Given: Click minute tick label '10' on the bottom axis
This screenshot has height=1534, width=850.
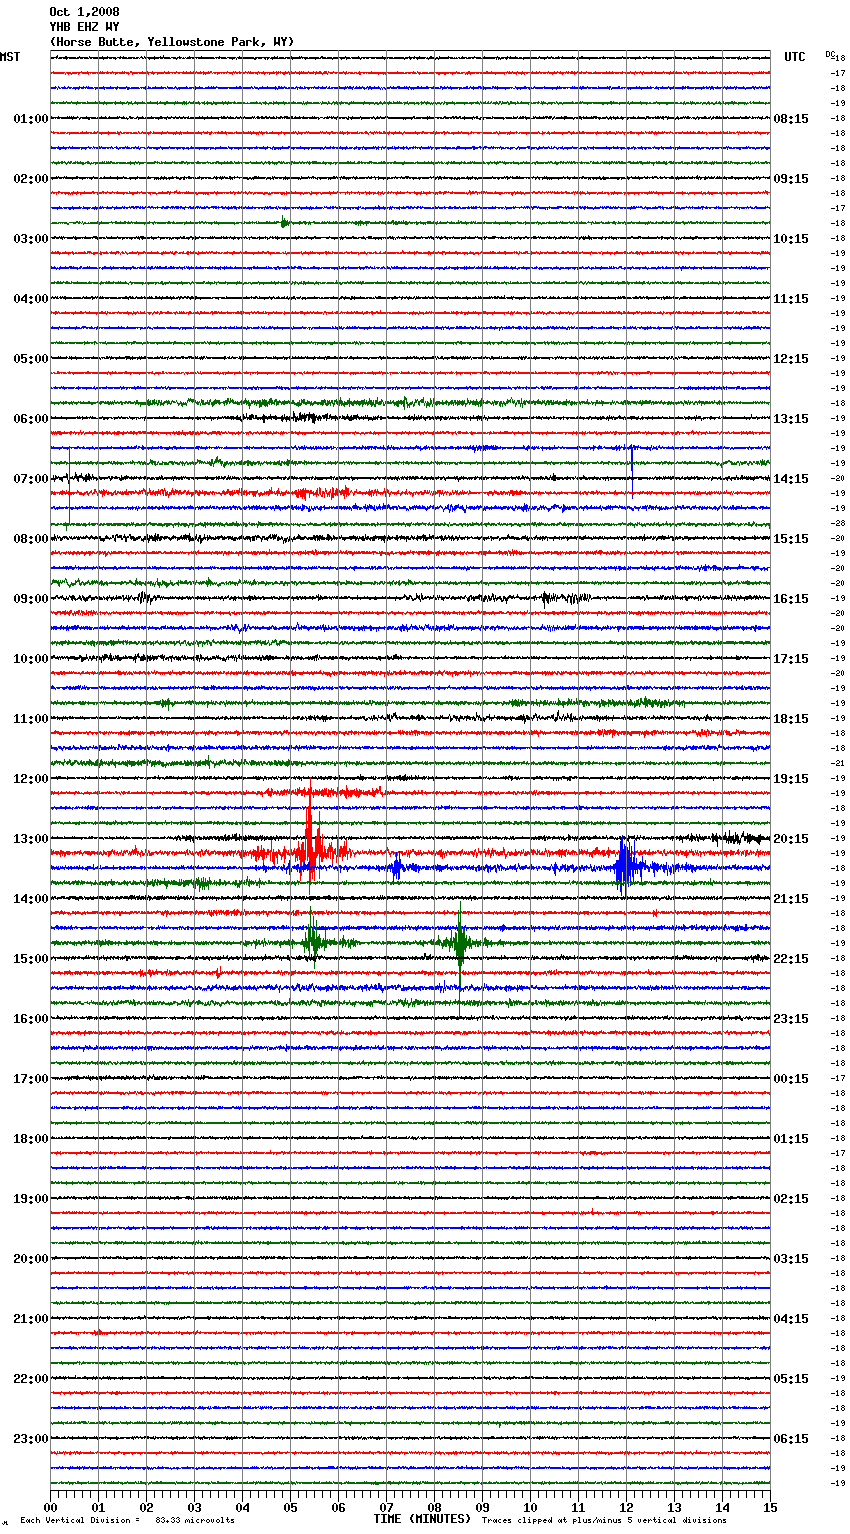Looking at the screenshot, I should (x=530, y=1508).
